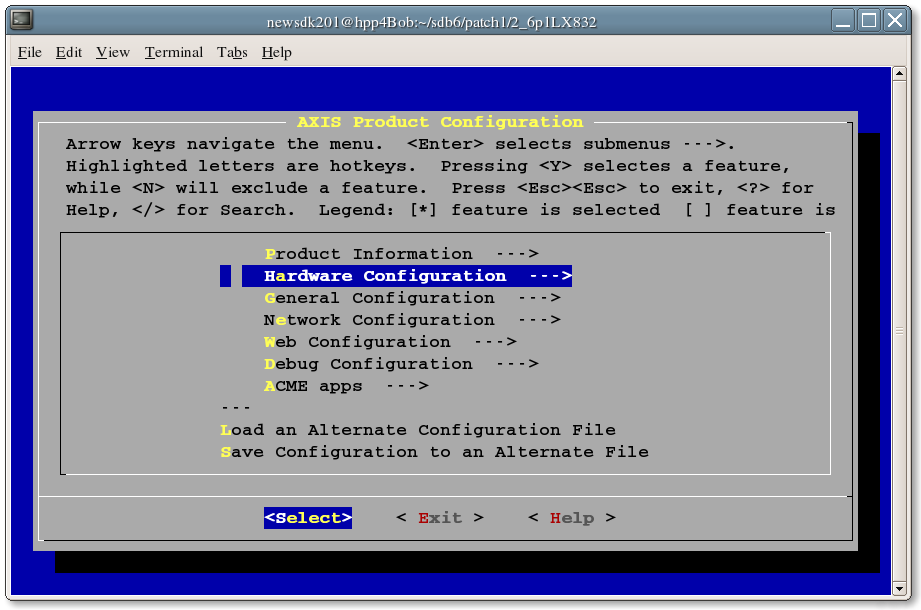Screen dimensions: 921x610
Task: Select Network Configuration submenu entry
Action: (412, 320)
